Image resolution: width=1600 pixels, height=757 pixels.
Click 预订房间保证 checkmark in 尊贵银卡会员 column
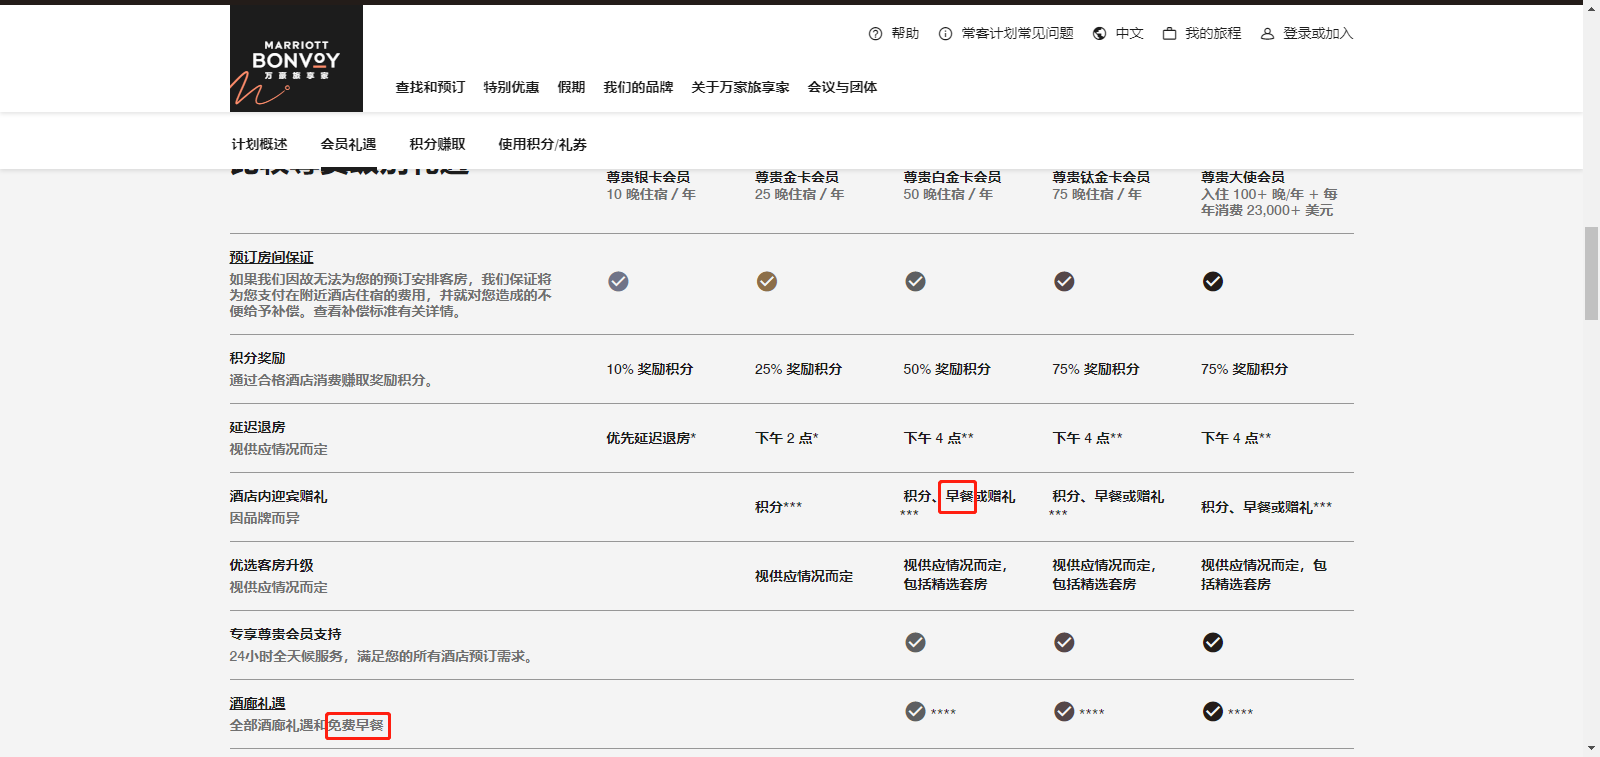(619, 282)
